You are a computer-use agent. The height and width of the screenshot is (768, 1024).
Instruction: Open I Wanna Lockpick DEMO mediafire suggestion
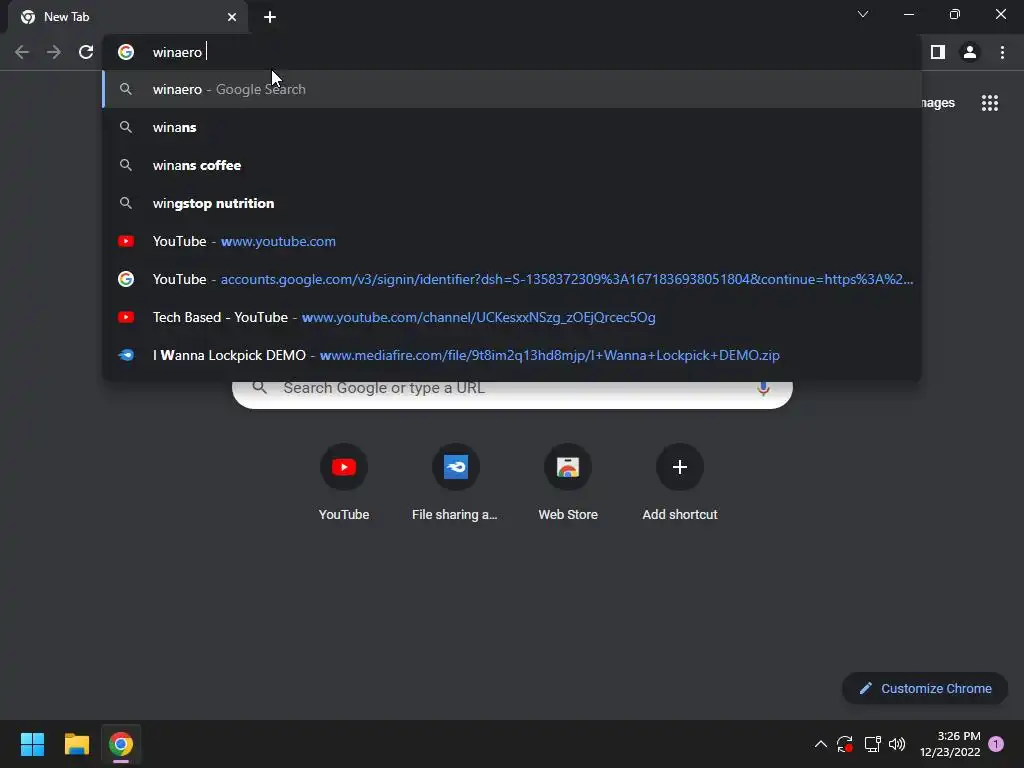click(x=512, y=355)
